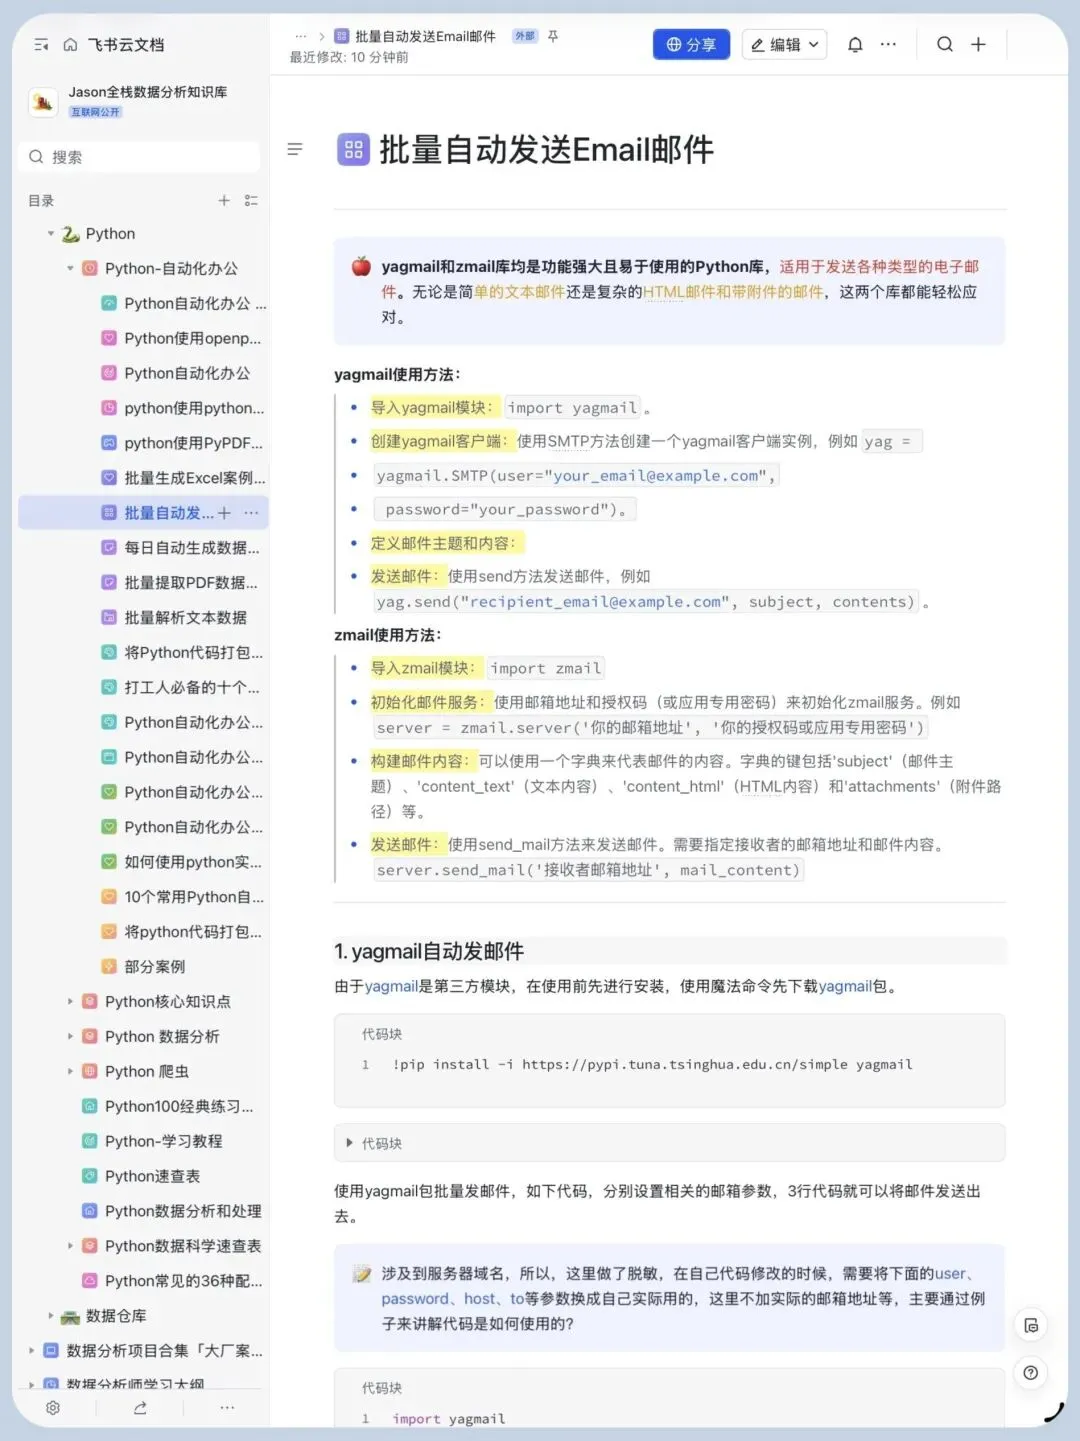This screenshot has height=1441, width=1080.
Task: Open 每日自动生成数据... document
Action: pyautogui.click(x=182, y=548)
